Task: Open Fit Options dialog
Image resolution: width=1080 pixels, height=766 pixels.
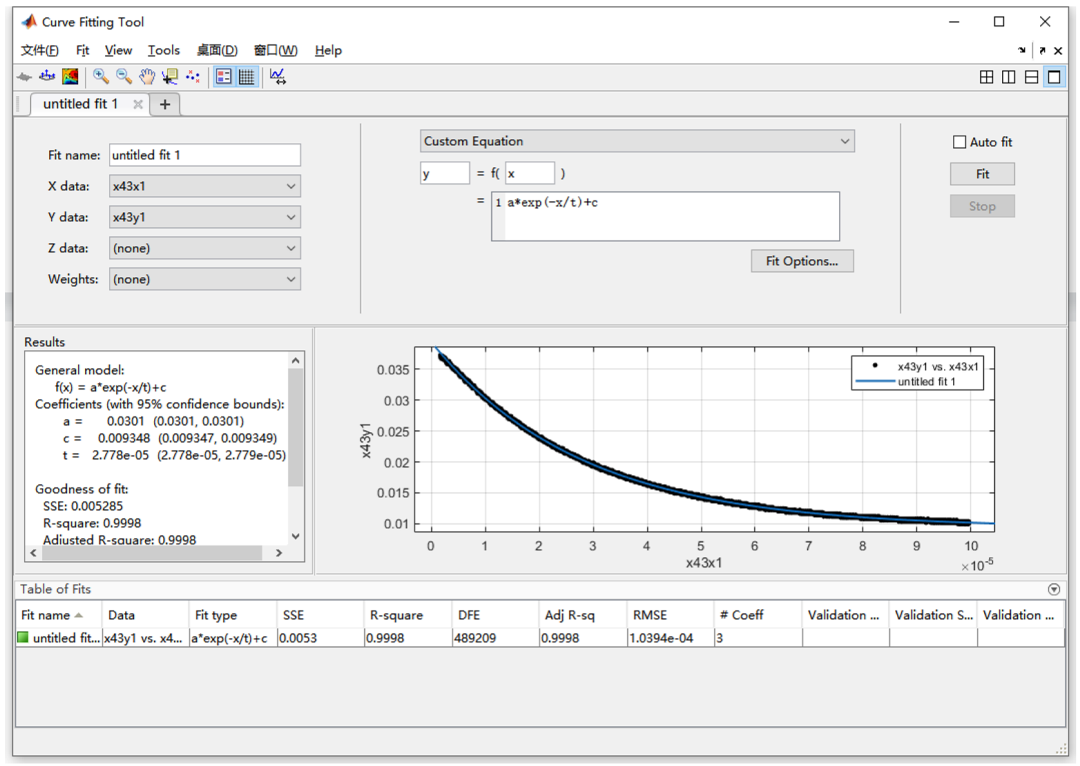Action: 802,261
